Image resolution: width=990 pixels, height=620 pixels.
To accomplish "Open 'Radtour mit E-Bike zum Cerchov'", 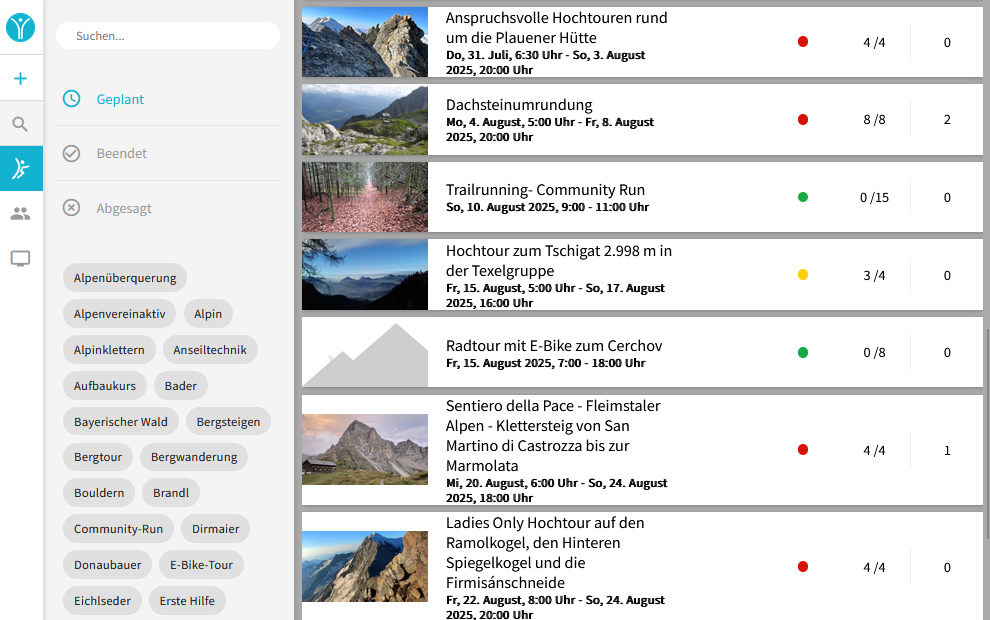I will click(554, 346).
